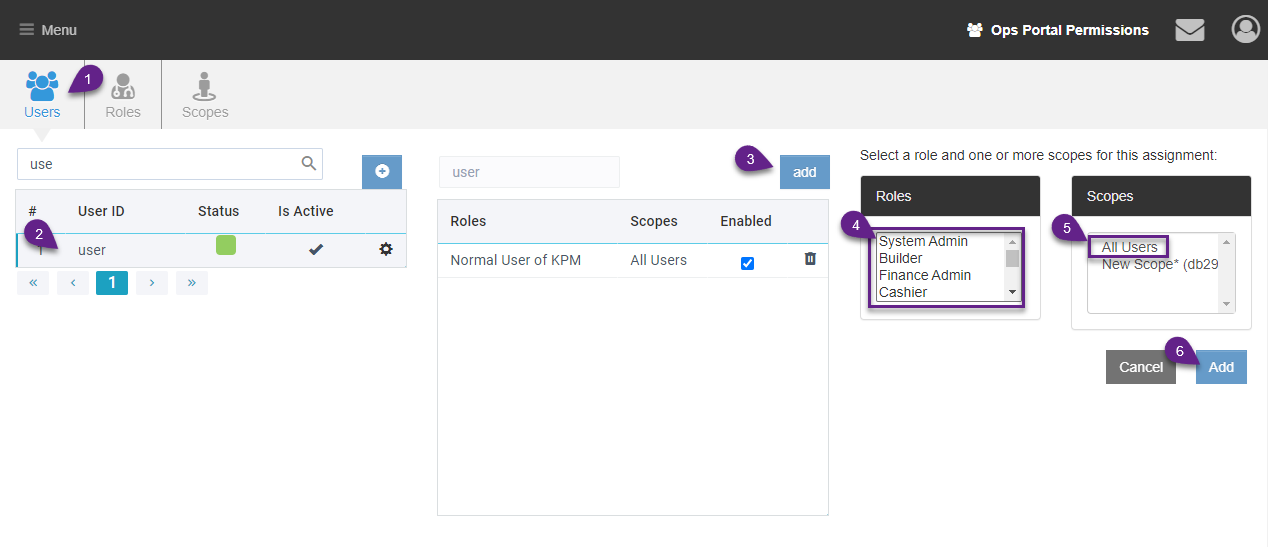Click the green Status indicator for user
Viewport: 1268px width, 547px height.
coord(226,246)
